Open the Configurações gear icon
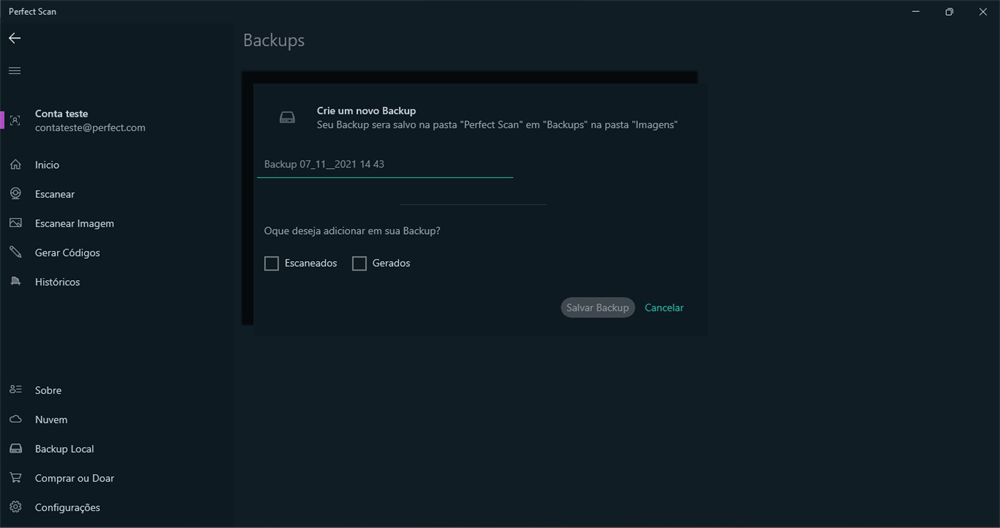Screen dimensions: 1000x528 pos(15,507)
